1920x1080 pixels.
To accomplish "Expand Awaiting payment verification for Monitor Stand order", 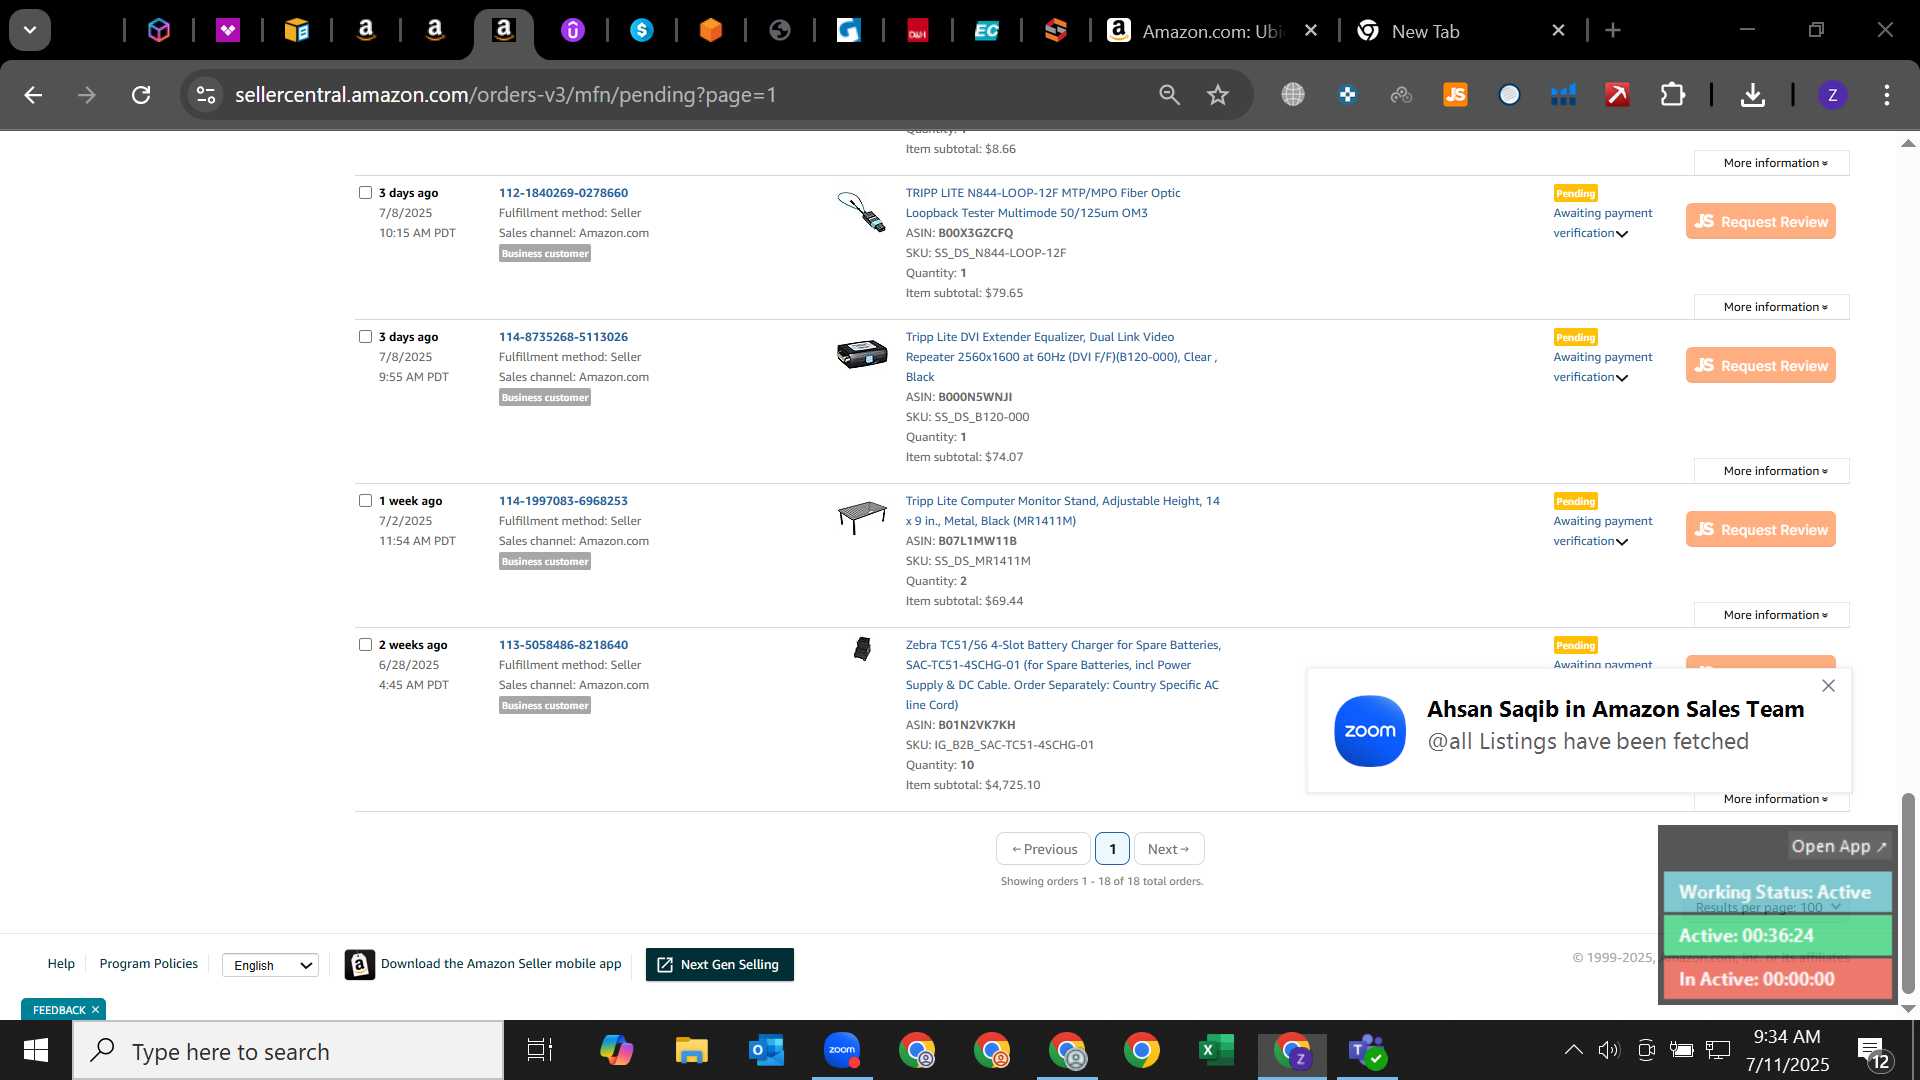I will click(1603, 531).
